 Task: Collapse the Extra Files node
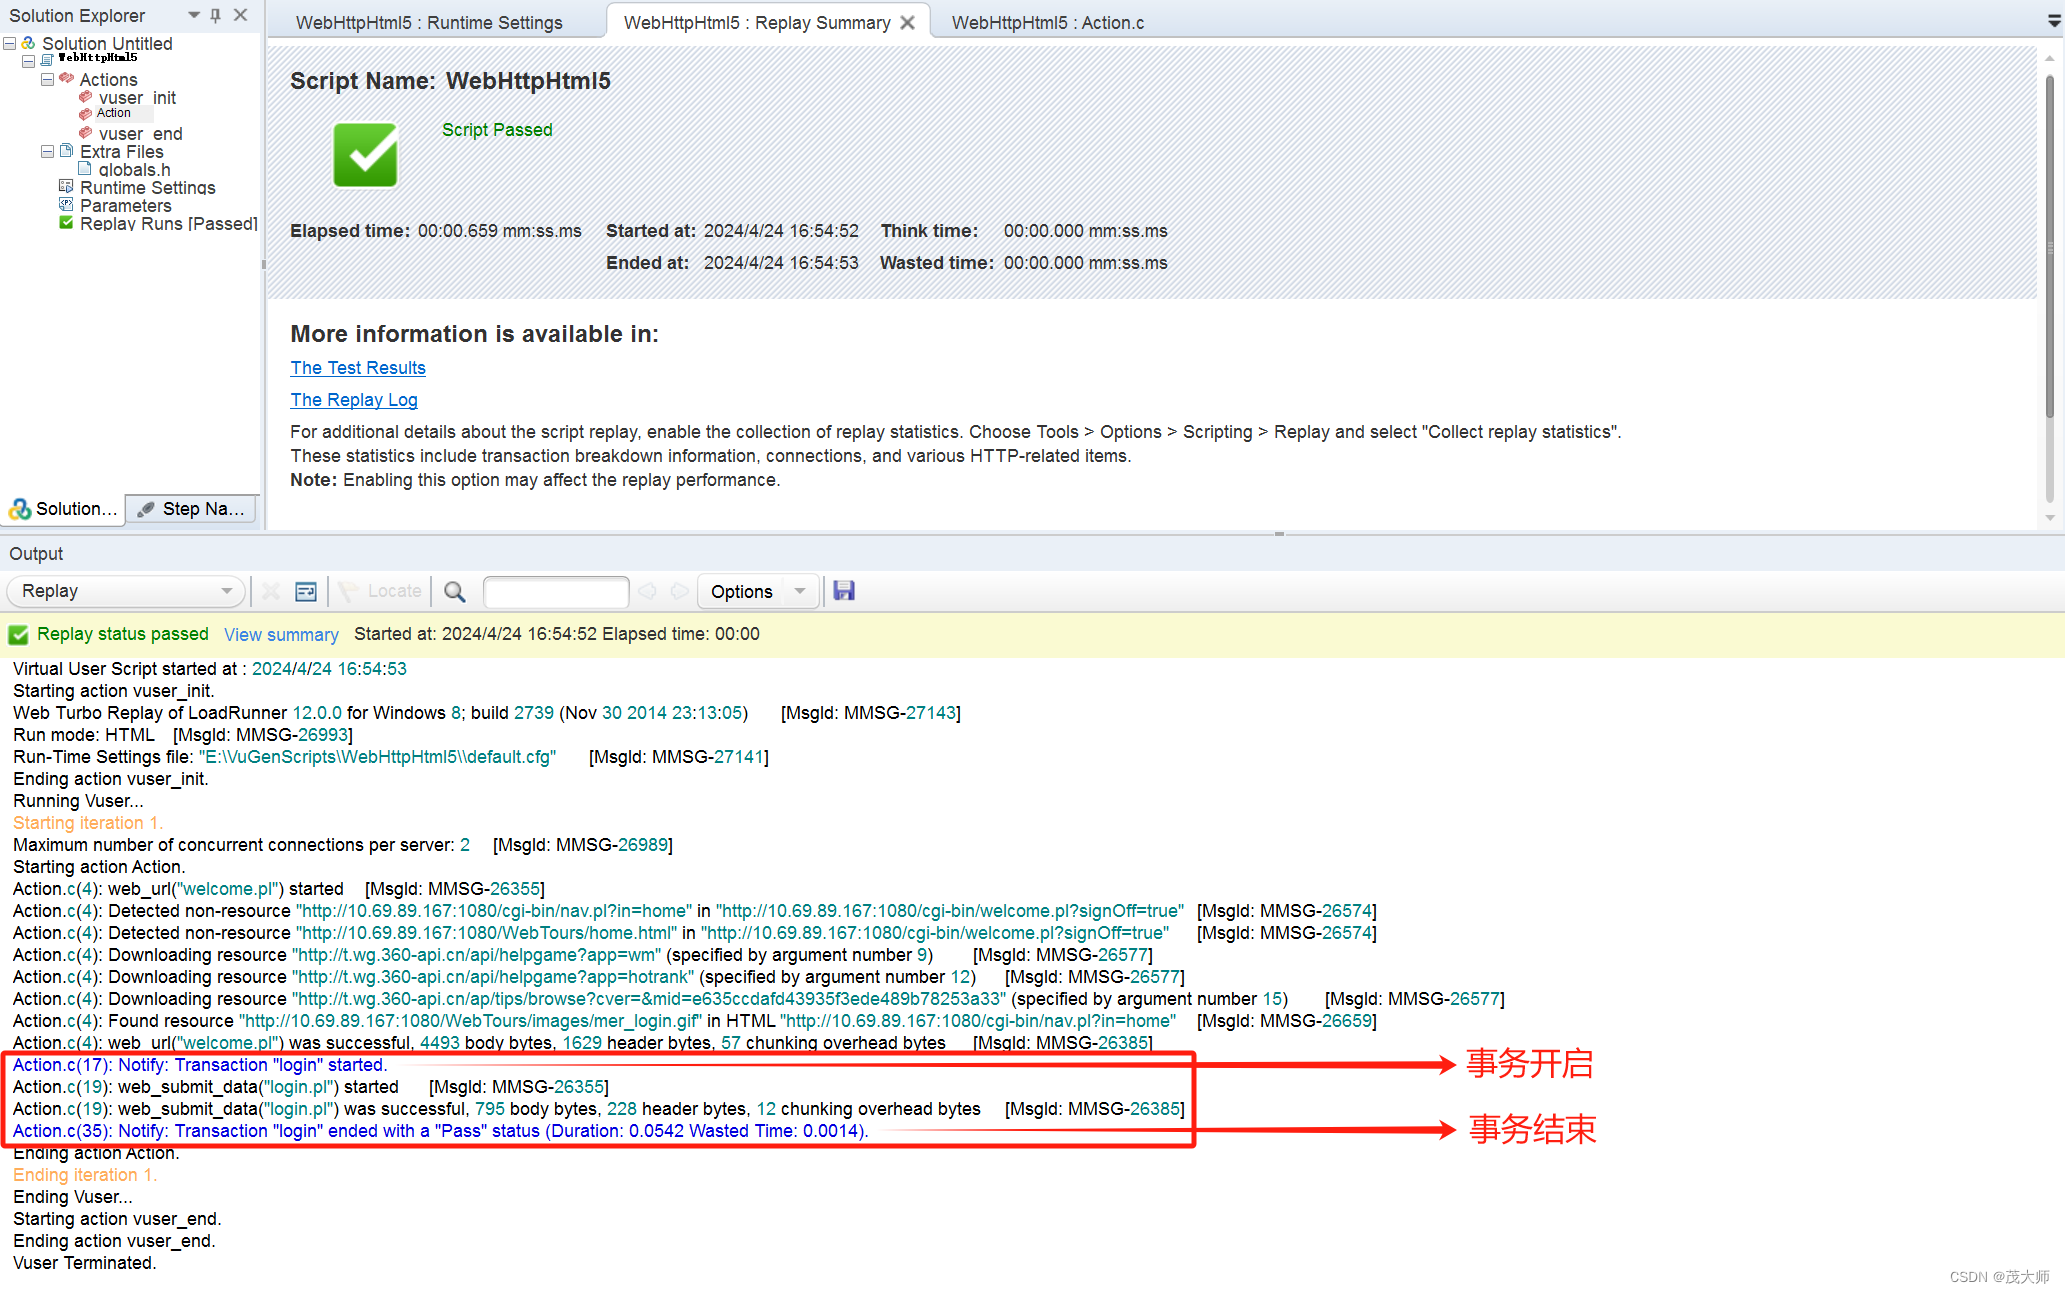click(47, 151)
